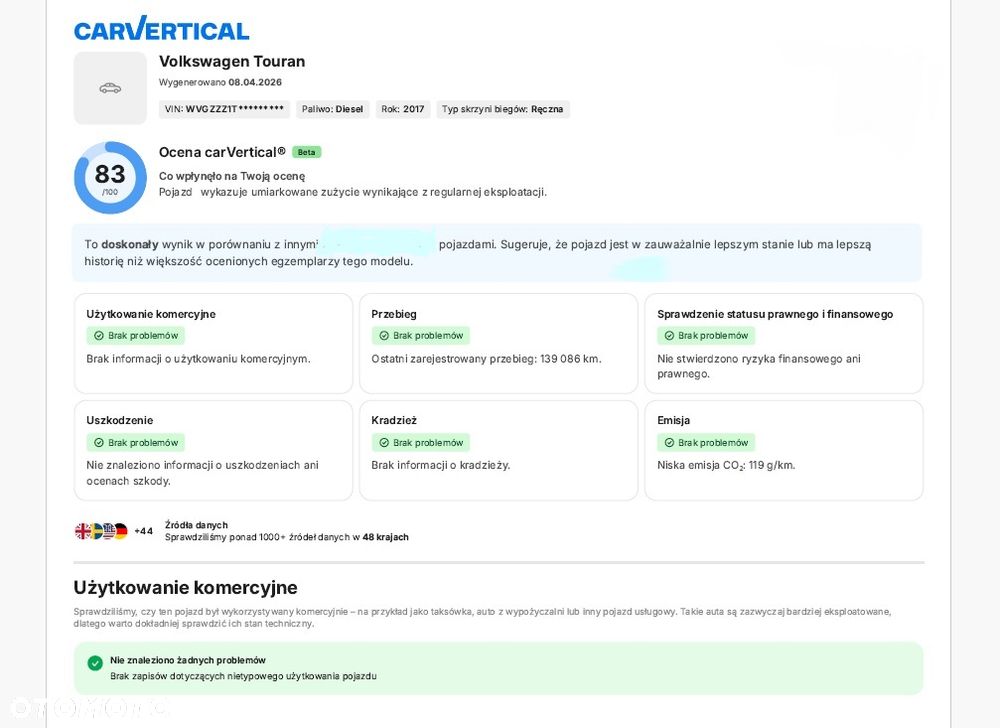This screenshot has height=728, width=1000.
Task: Click the green checkmark in 'Nie znaleziono żadnych problemów'
Action: pyautogui.click(x=95, y=664)
